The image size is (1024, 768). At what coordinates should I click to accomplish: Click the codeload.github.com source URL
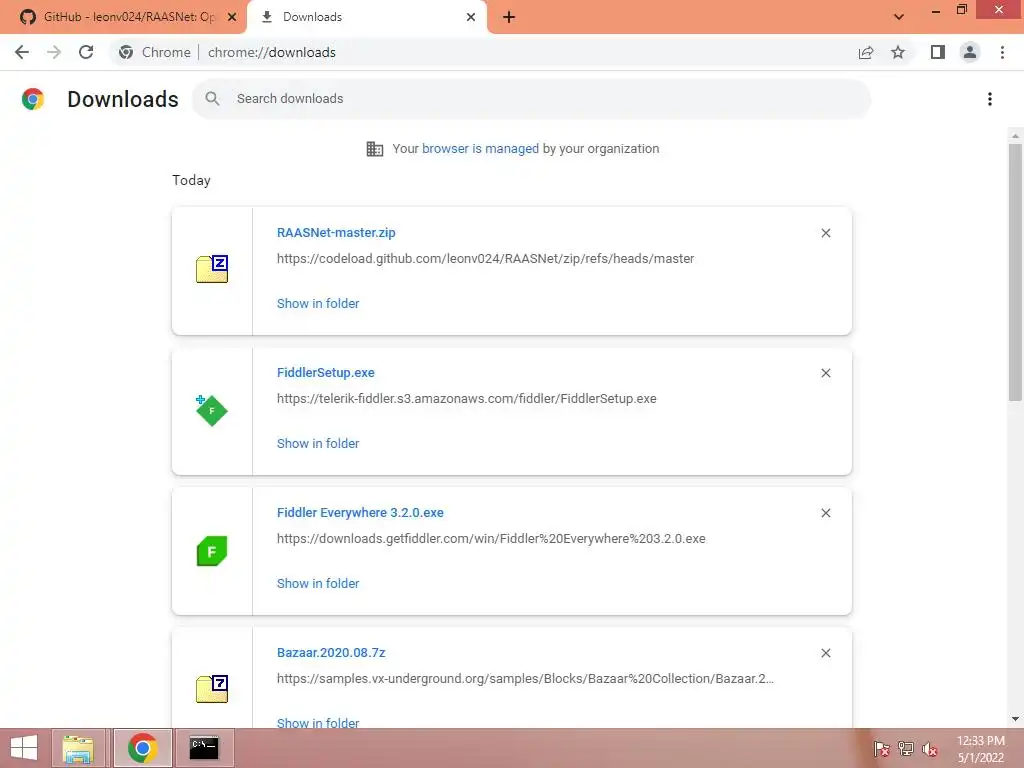coord(485,259)
